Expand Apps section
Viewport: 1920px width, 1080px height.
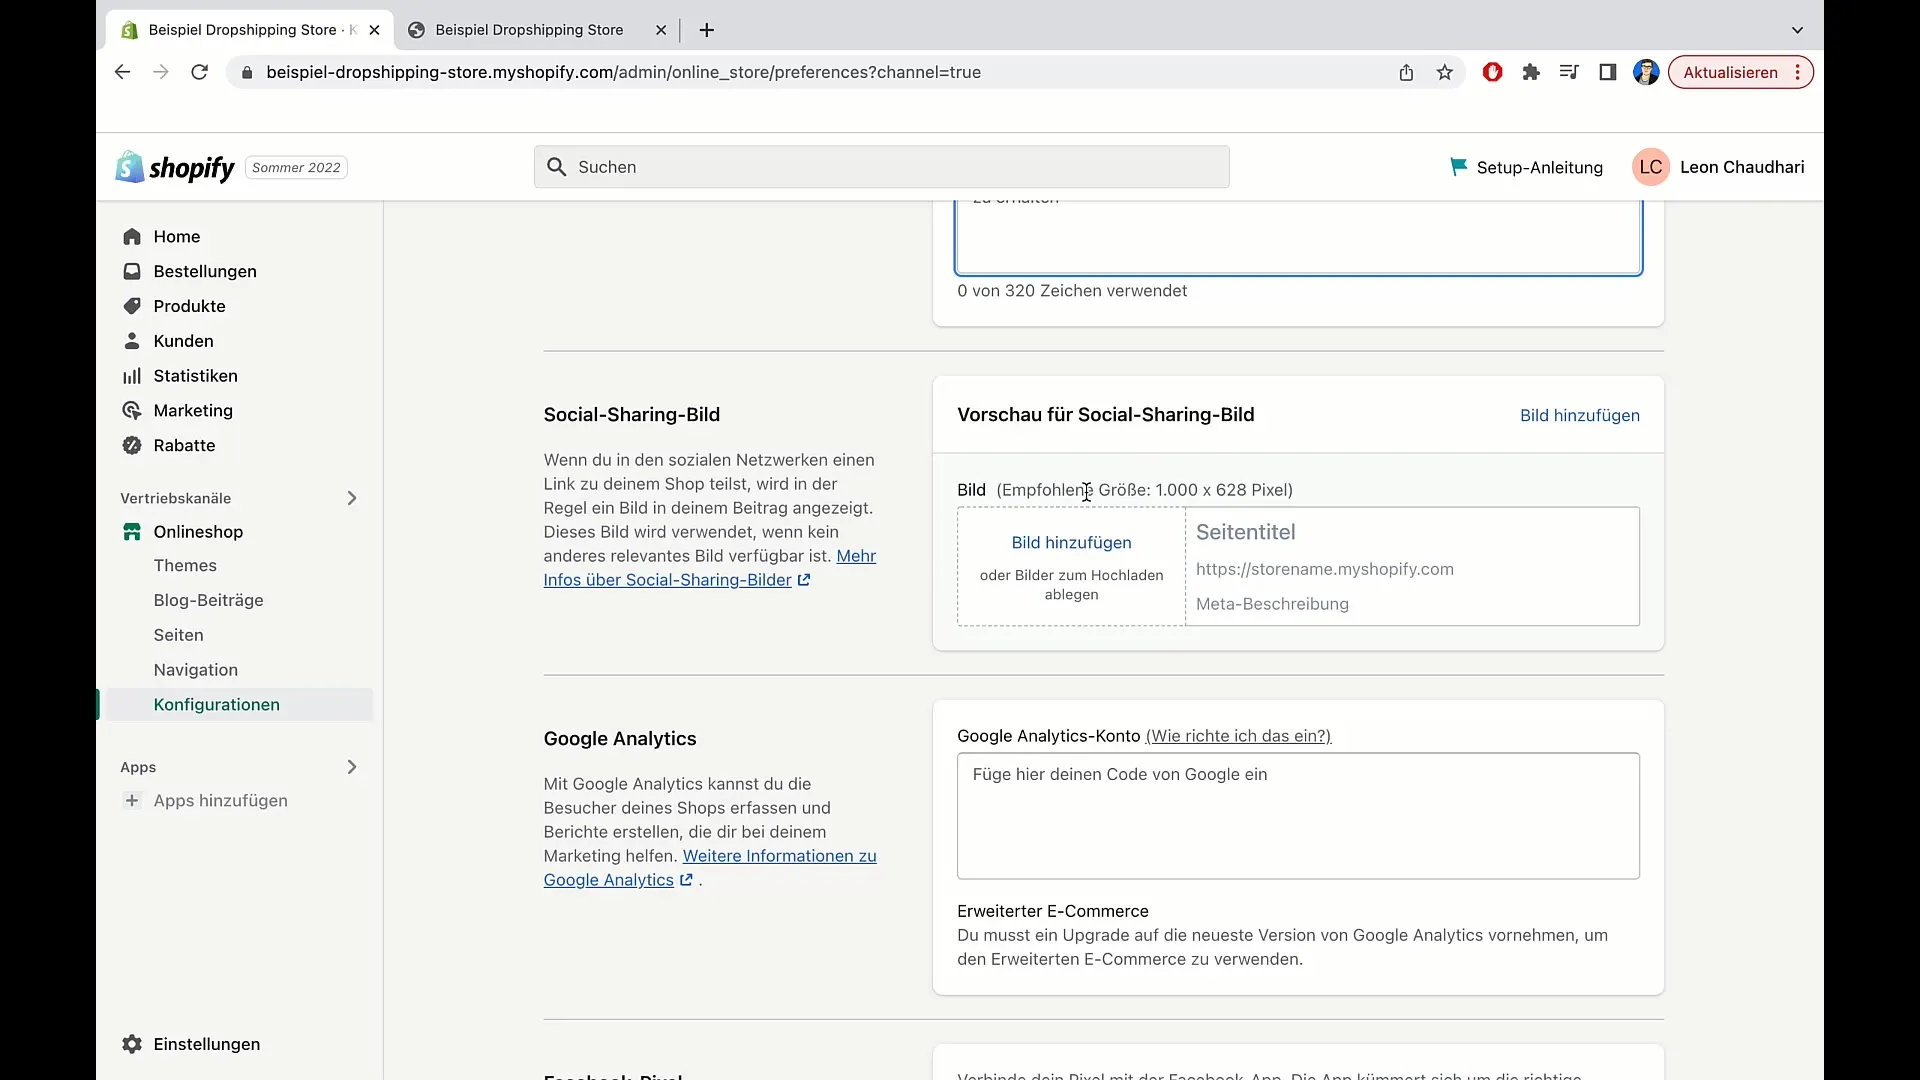pos(352,765)
